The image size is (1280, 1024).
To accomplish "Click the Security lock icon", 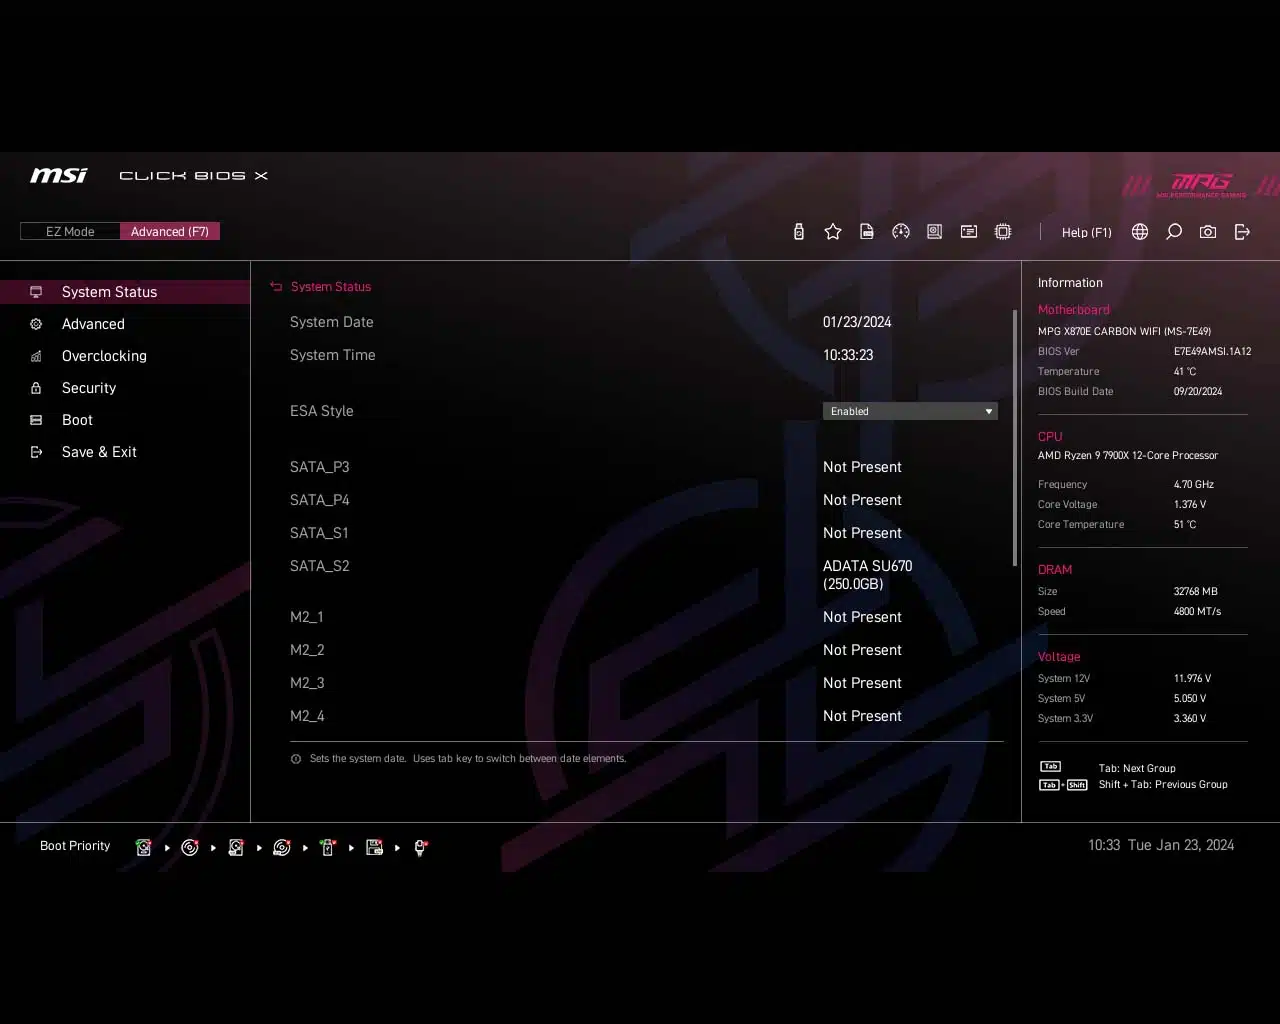I will click(x=36, y=388).
